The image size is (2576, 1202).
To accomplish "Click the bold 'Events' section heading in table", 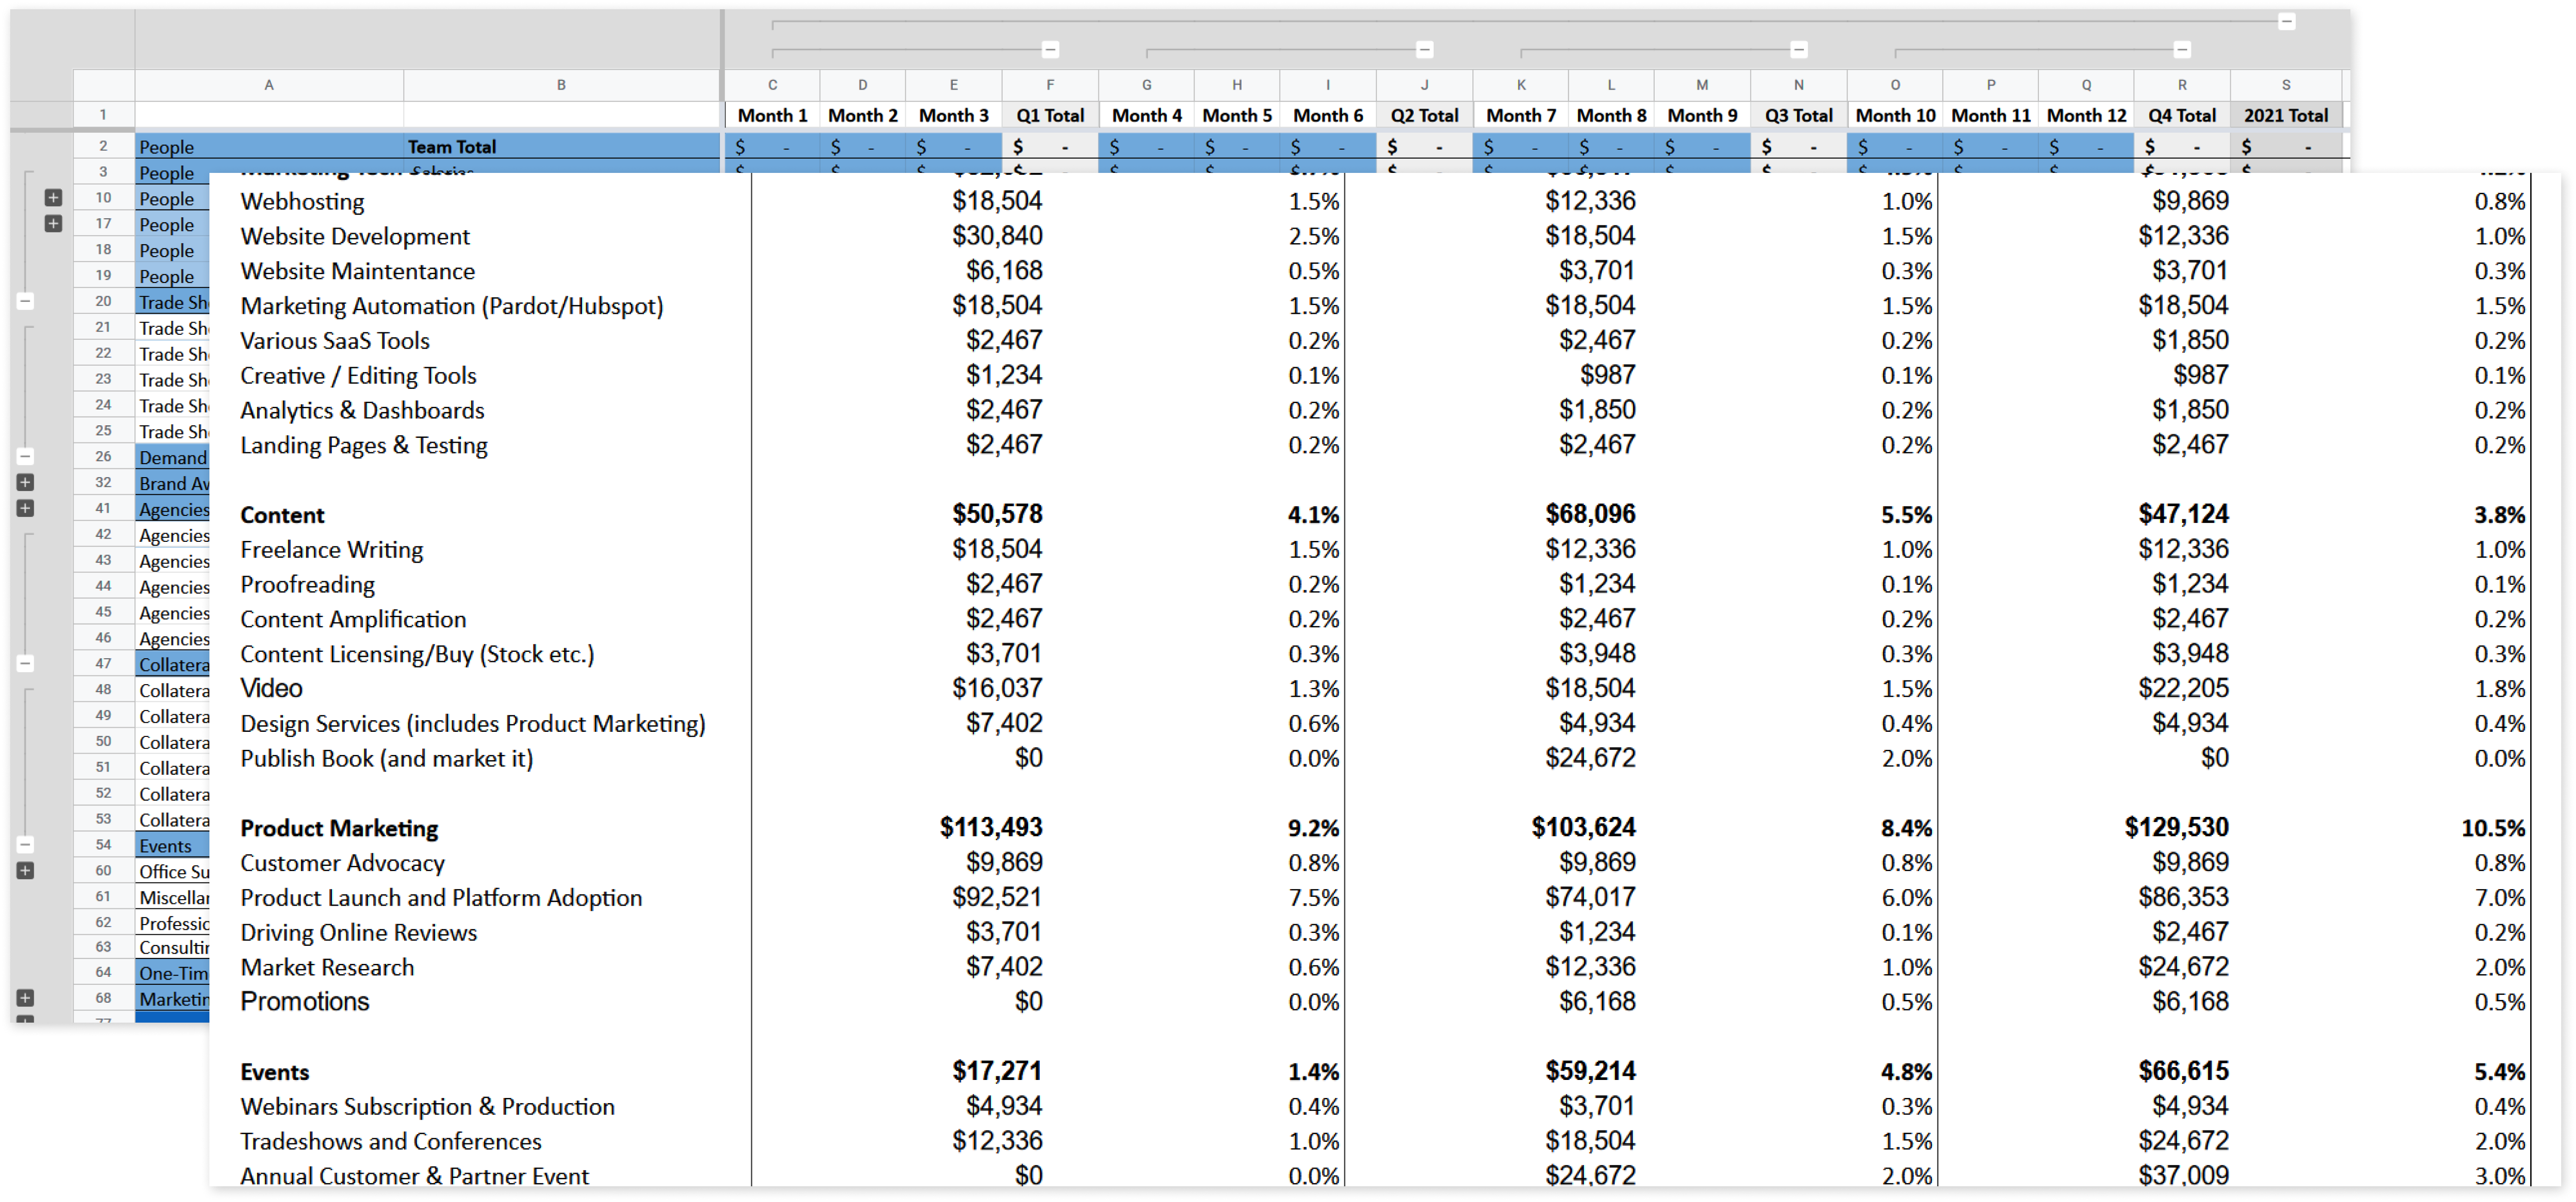I will click(x=274, y=1072).
